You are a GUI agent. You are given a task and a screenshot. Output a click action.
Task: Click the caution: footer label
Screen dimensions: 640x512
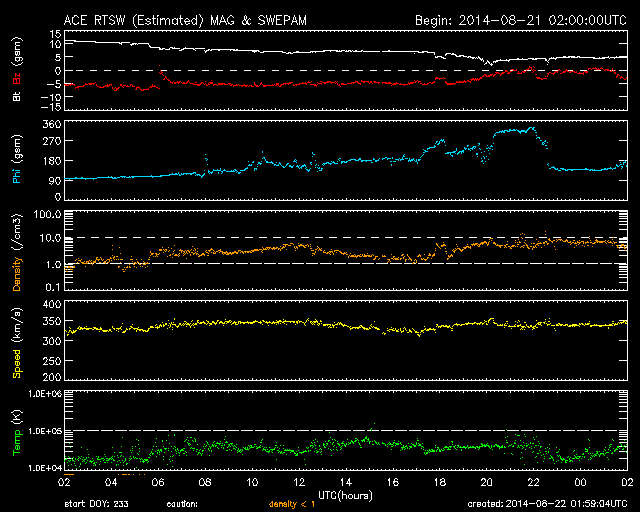coord(182,504)
